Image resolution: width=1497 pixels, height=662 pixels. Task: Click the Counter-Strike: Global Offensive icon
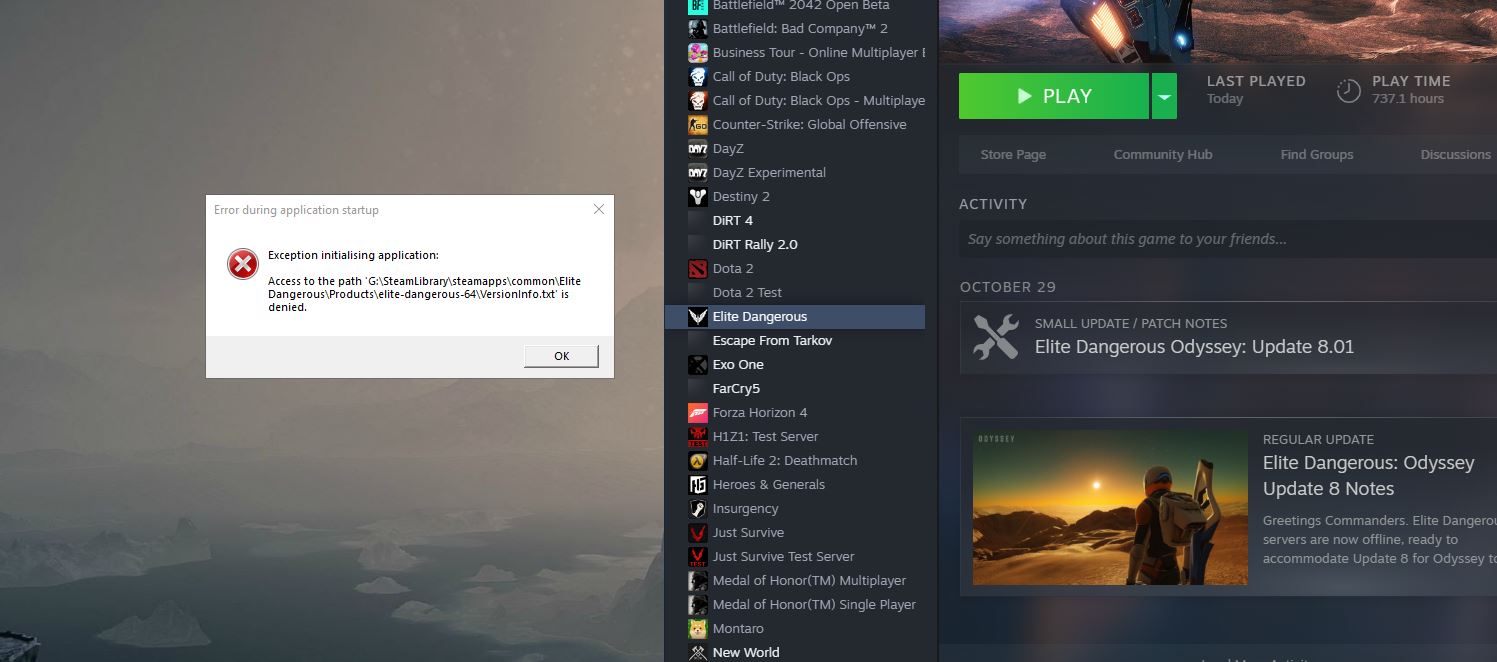(x=698, y=124)
